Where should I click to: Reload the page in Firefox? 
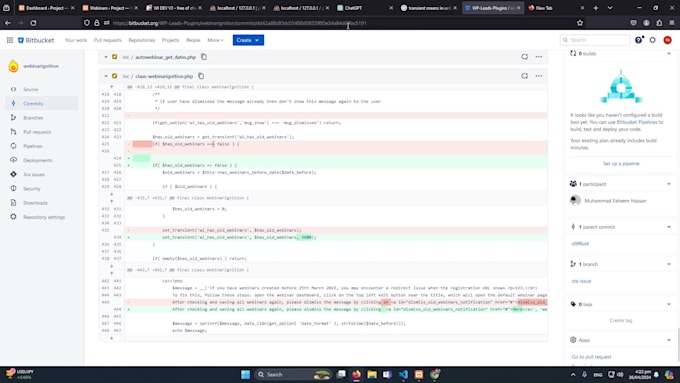coord(33,23)
